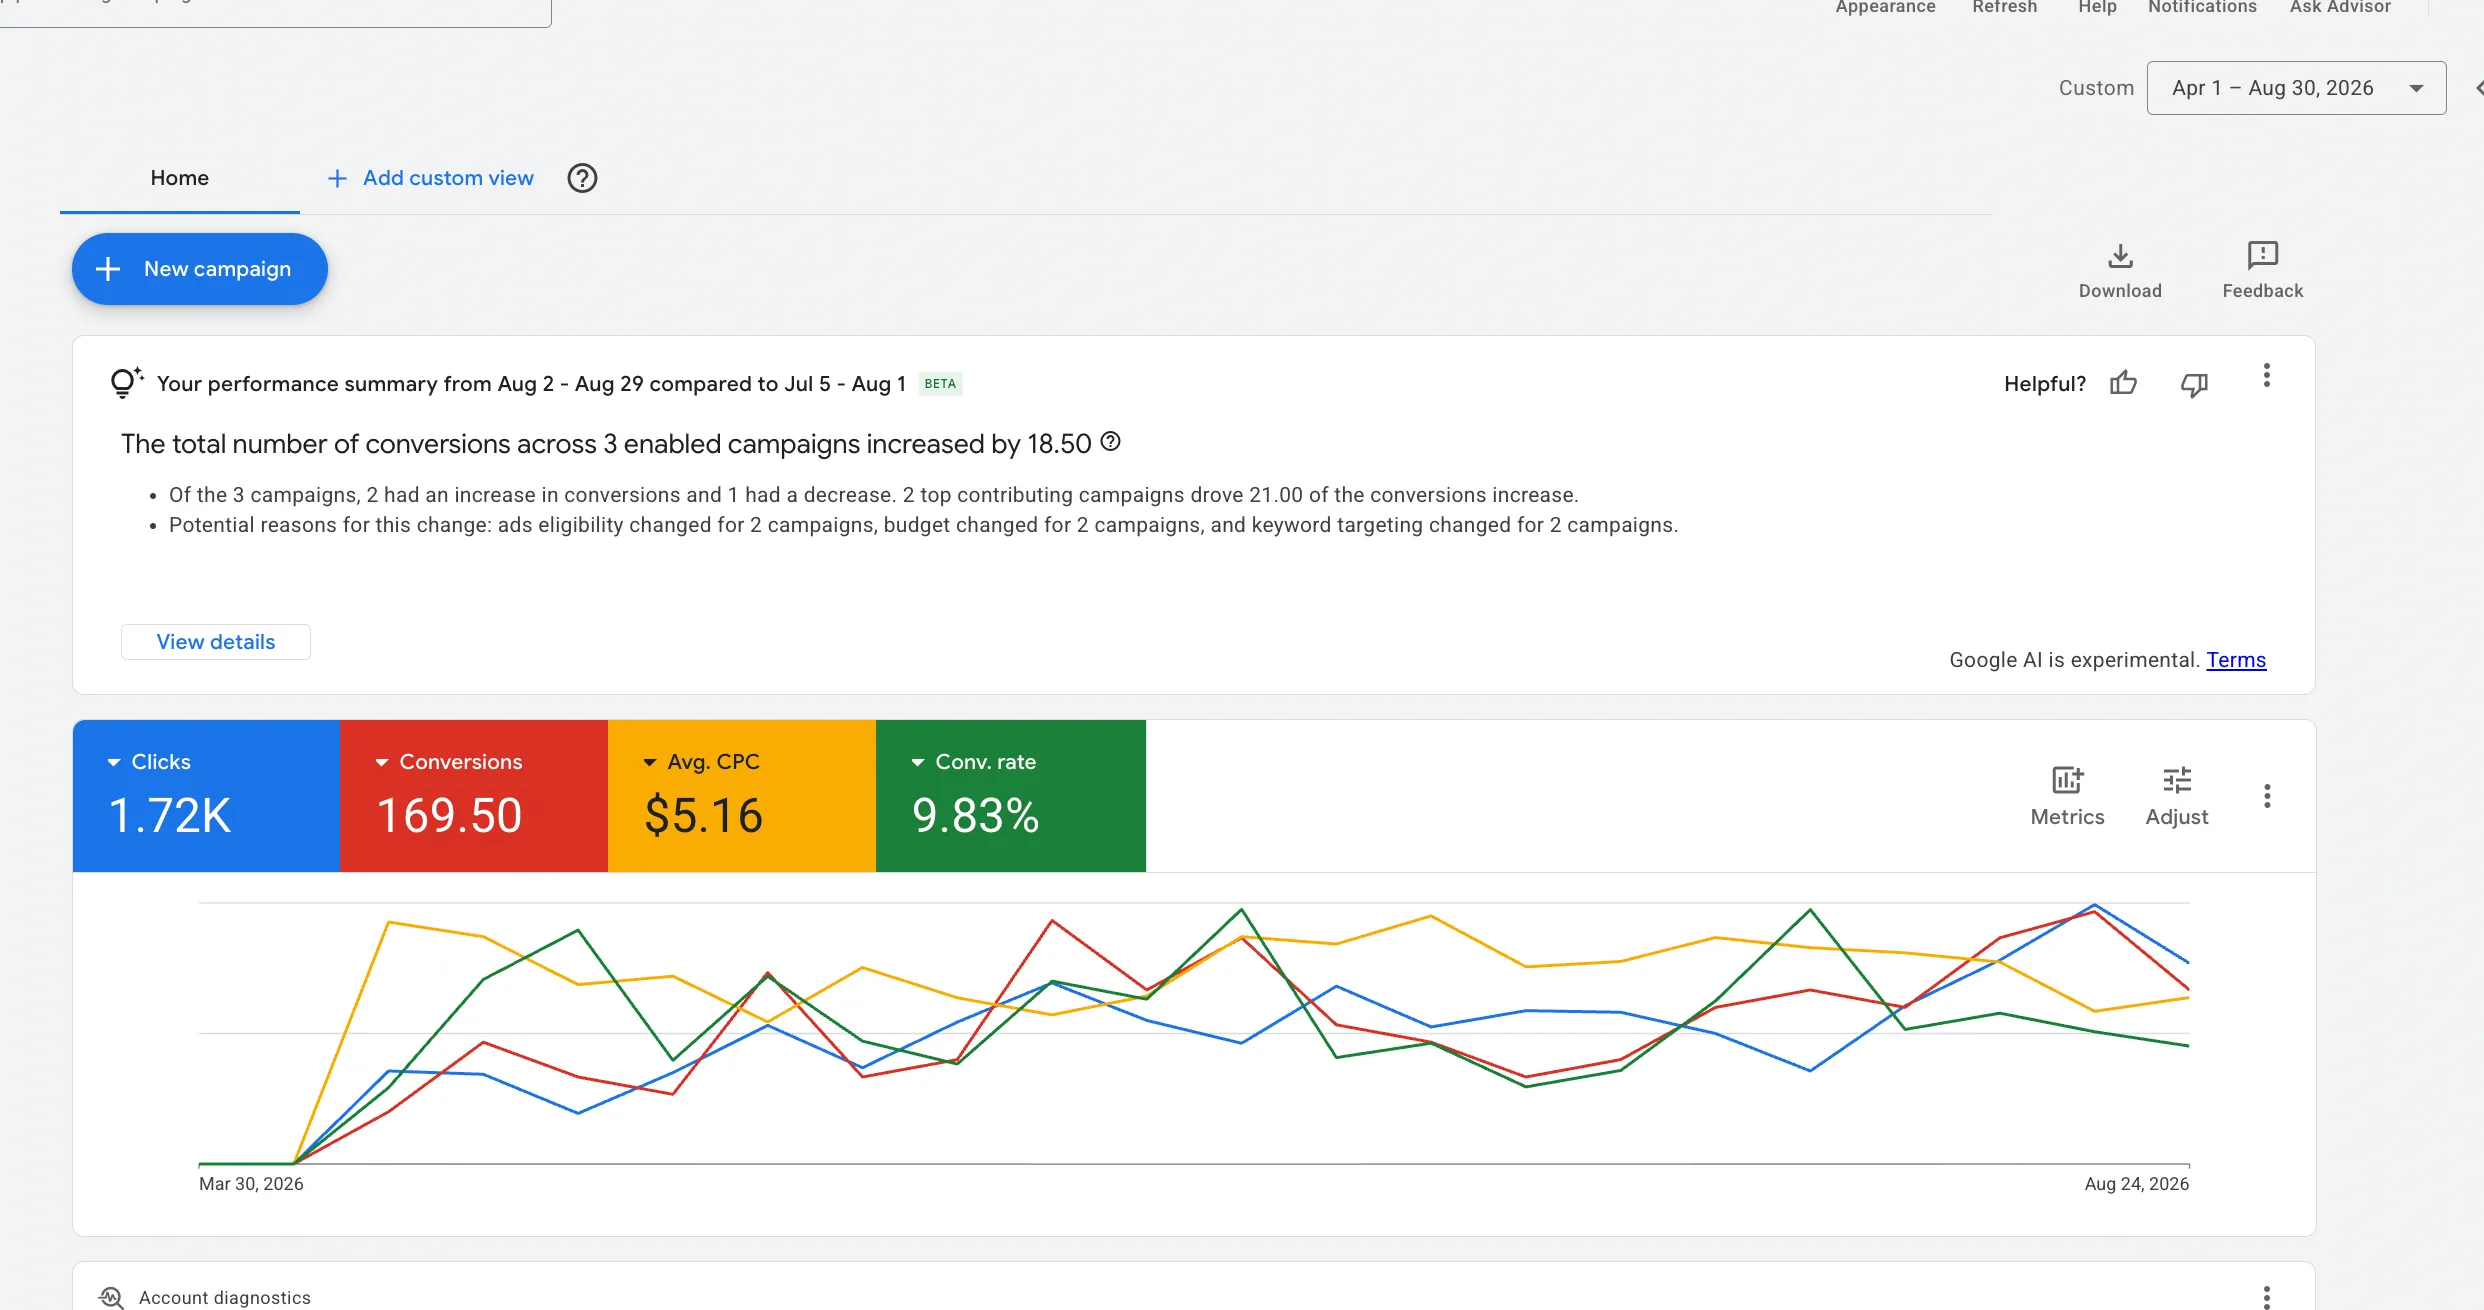Open the Feedback icon
Viewport: 2484px width, 1310px height.
2262,256
